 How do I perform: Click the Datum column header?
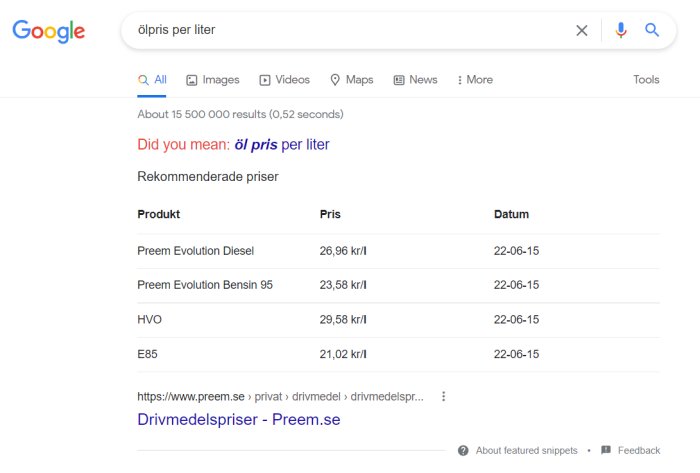[x=511, y=214]
